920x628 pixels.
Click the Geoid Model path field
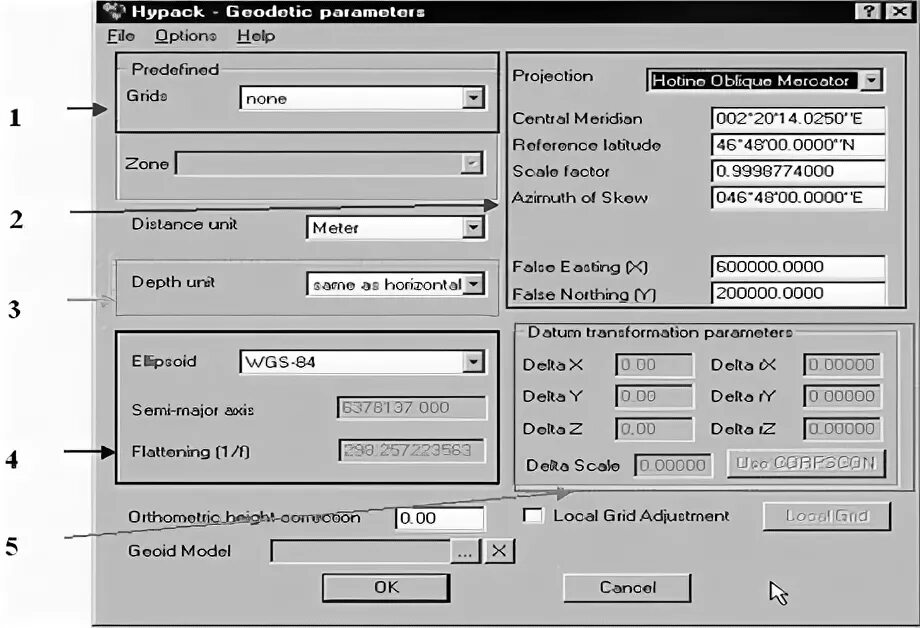pyautogui.click(x=361, y=552)
